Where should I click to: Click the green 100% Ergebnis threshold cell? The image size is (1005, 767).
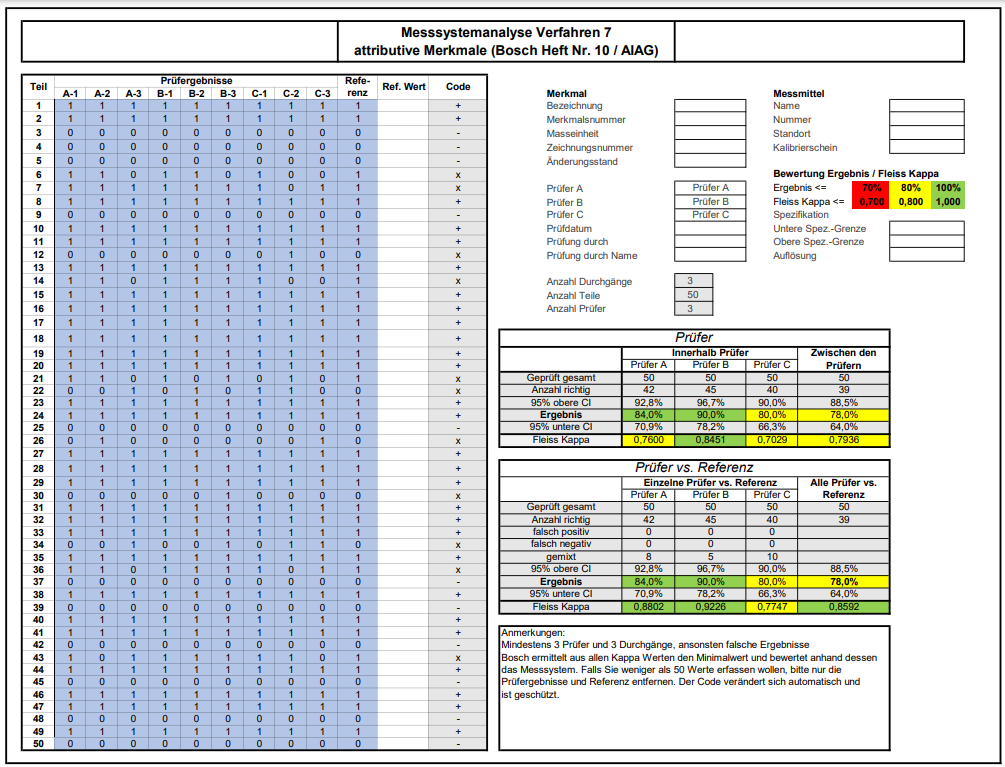click(x=947, y=188)
